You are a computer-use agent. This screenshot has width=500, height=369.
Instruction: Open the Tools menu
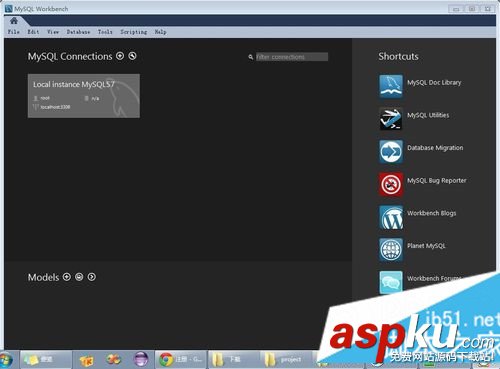[x=105, y=32]
